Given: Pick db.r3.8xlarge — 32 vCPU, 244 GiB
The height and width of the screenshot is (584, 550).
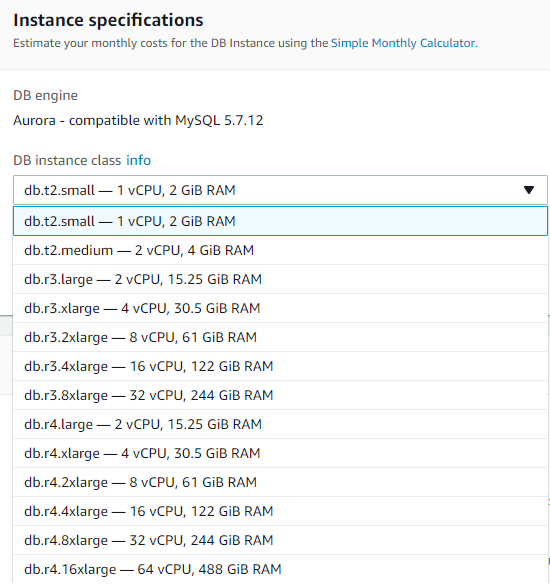Looking at the screenshot, I should click(x=280, y=396).
